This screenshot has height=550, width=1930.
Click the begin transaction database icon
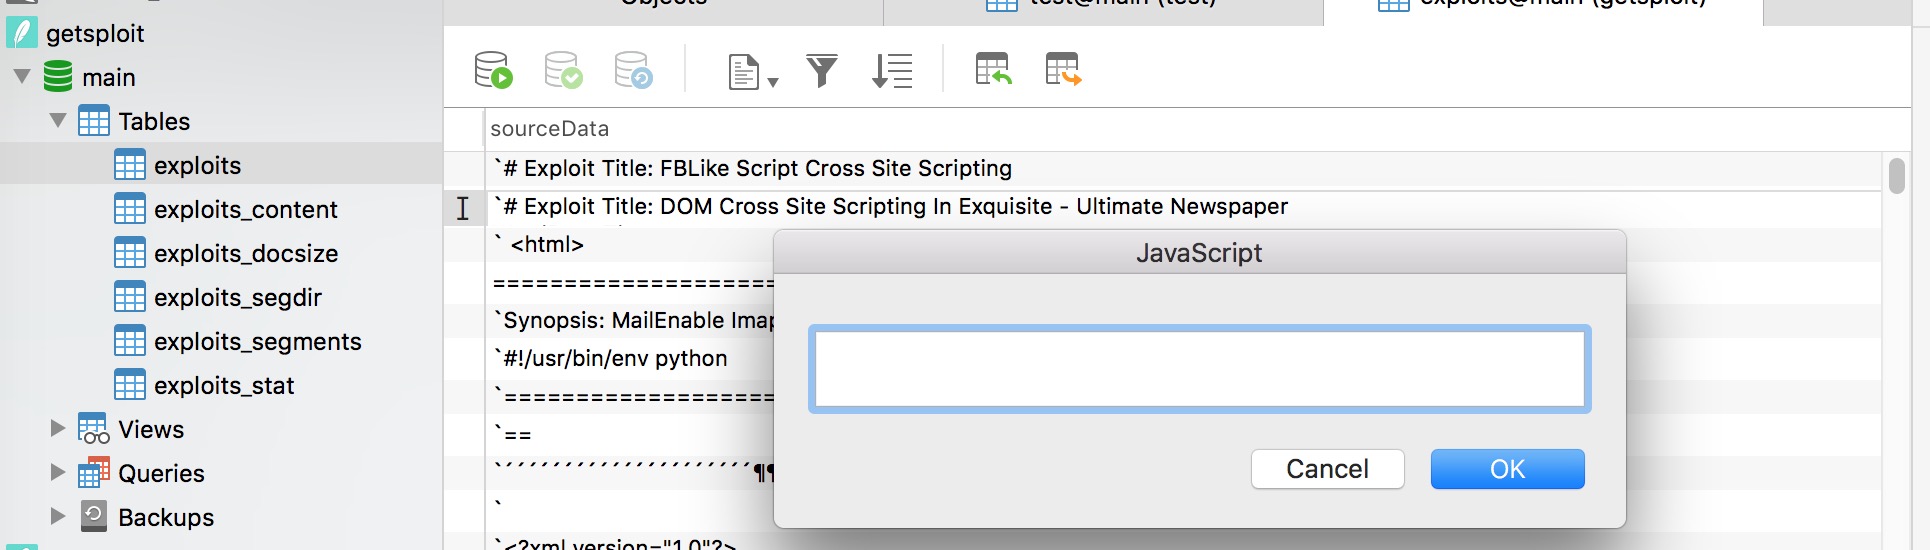pos(493,70)
